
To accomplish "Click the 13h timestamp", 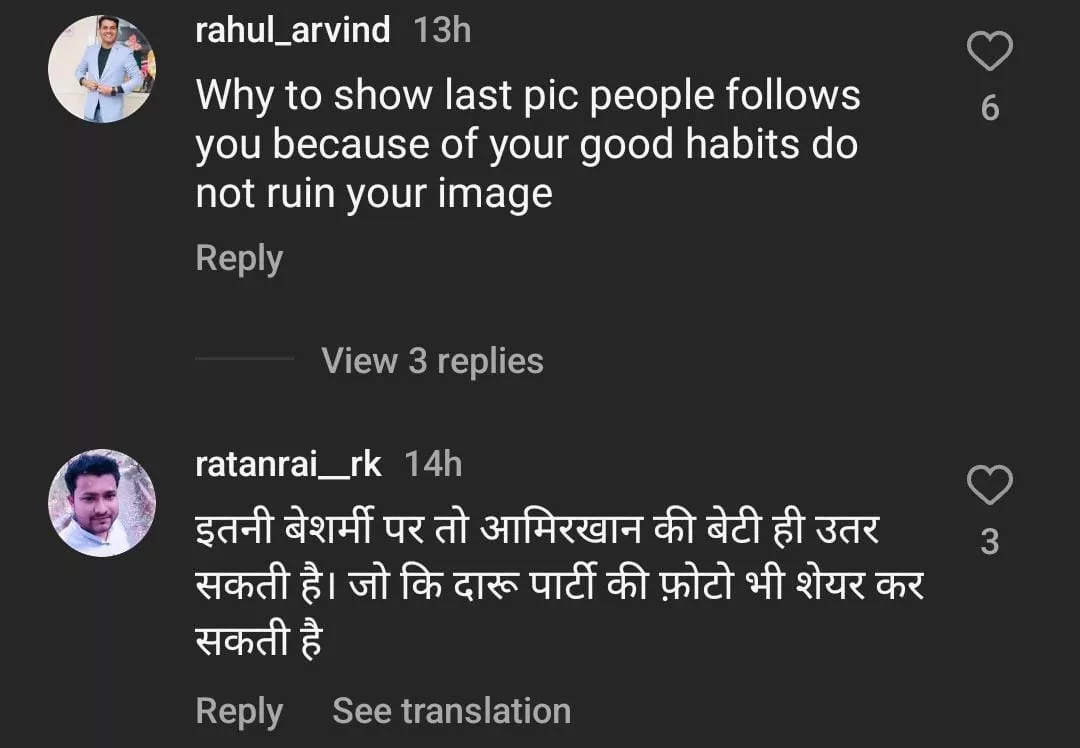I will point(442,30).
